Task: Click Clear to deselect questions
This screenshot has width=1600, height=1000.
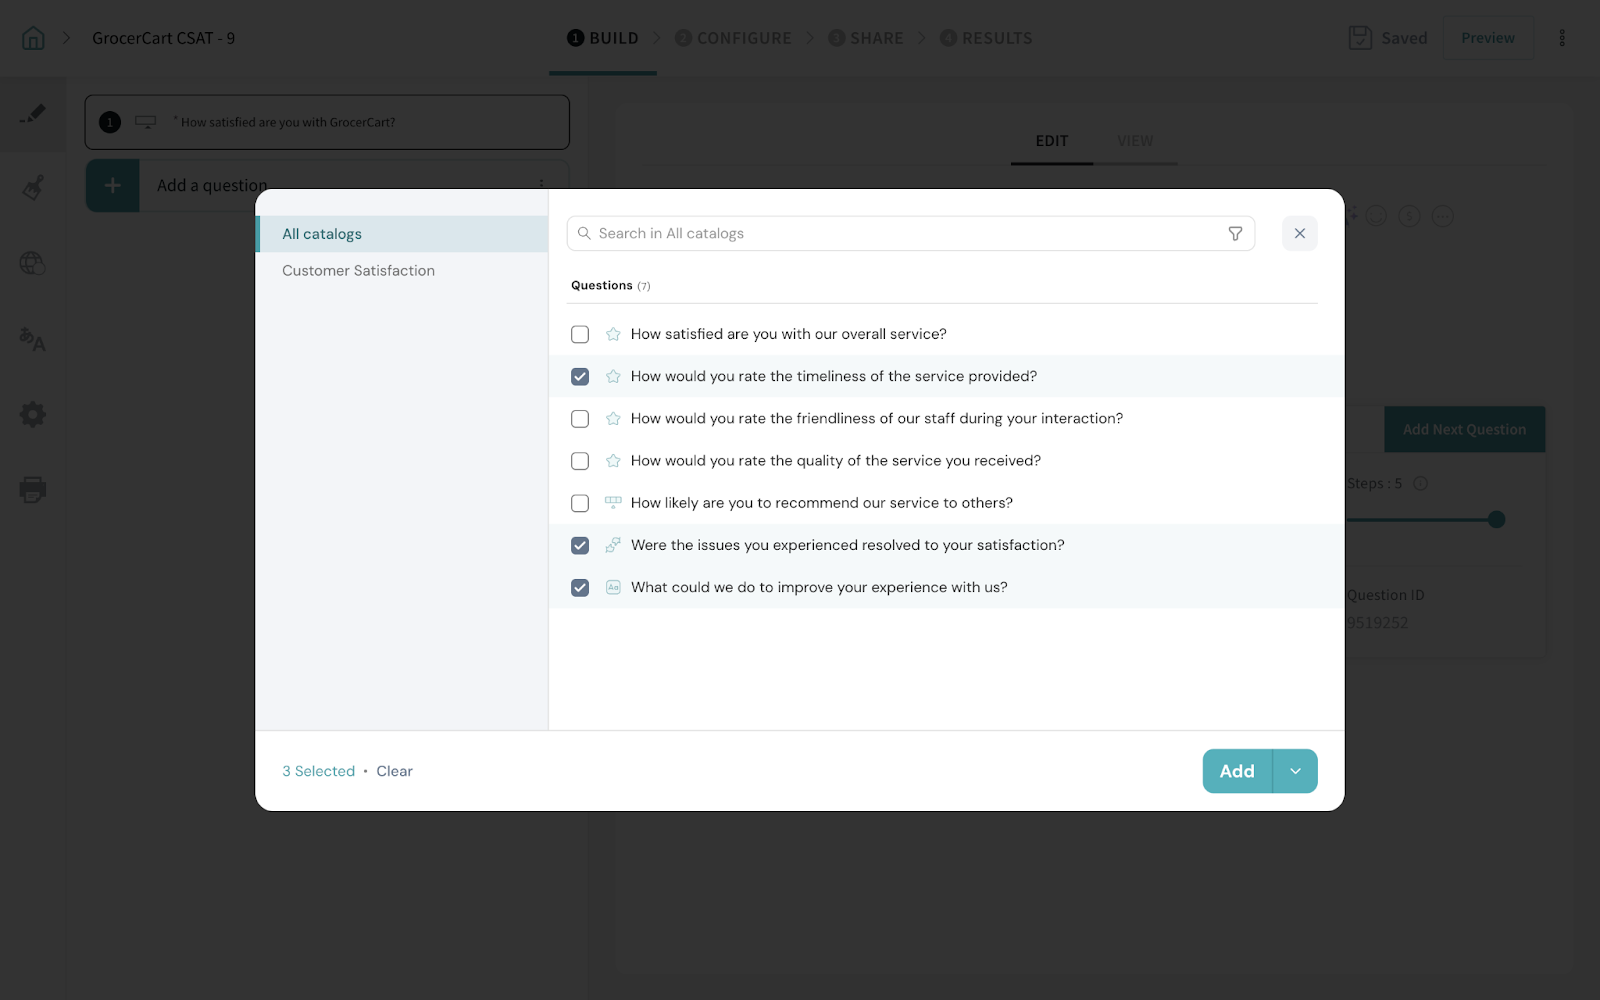Action: pyautogui.click(x=394, y=771)
